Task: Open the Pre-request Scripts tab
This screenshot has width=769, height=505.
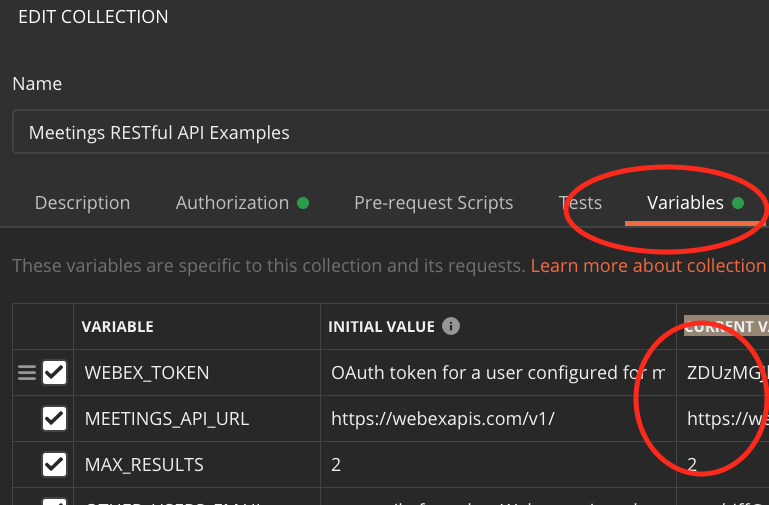Action: pos(434,203)
